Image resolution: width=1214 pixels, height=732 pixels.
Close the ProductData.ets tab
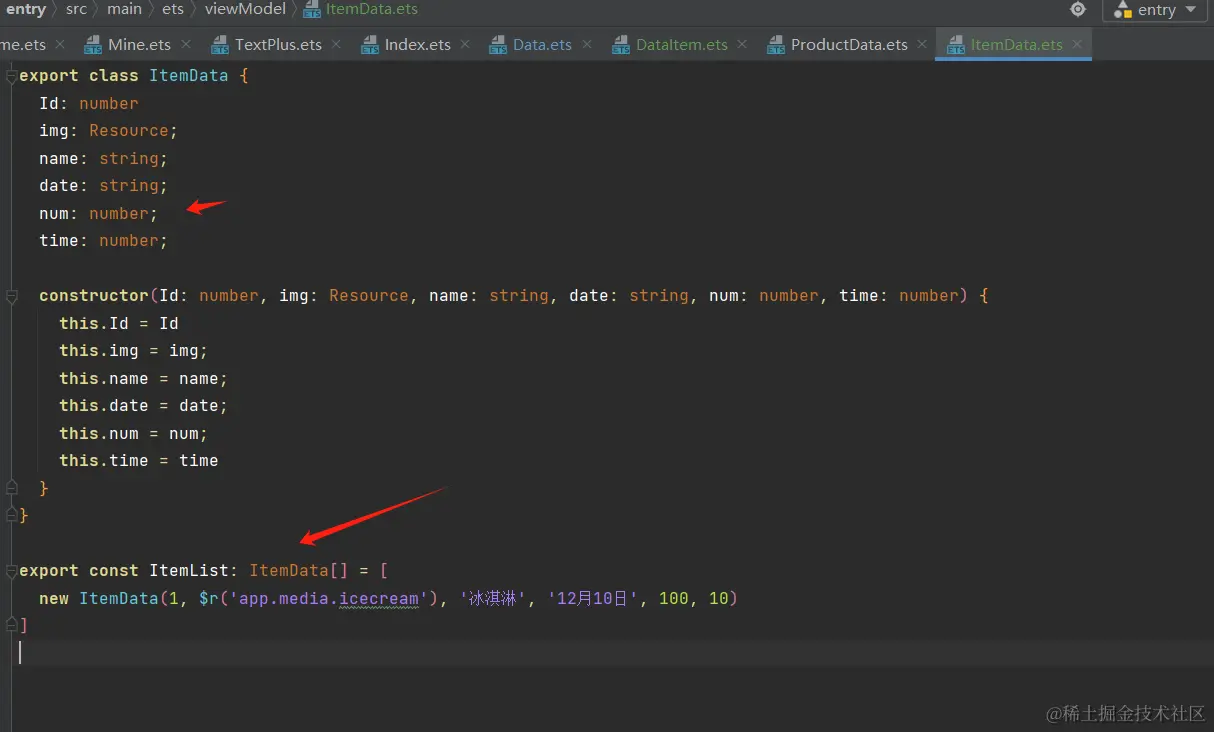coord(923,44)
